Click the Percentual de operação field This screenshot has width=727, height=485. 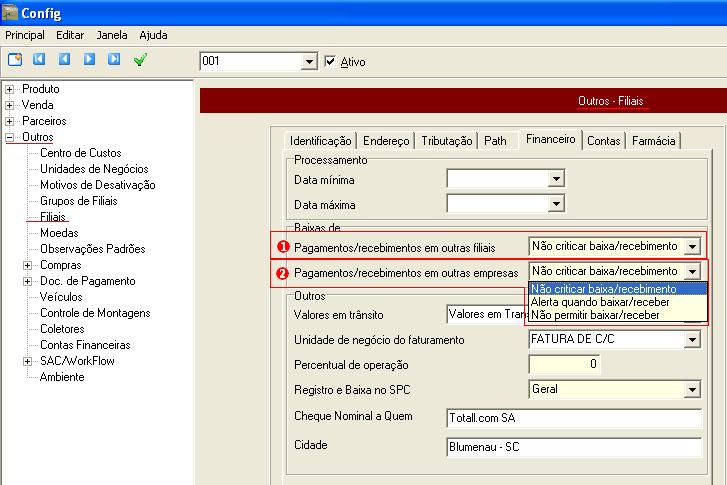point(564,364)
